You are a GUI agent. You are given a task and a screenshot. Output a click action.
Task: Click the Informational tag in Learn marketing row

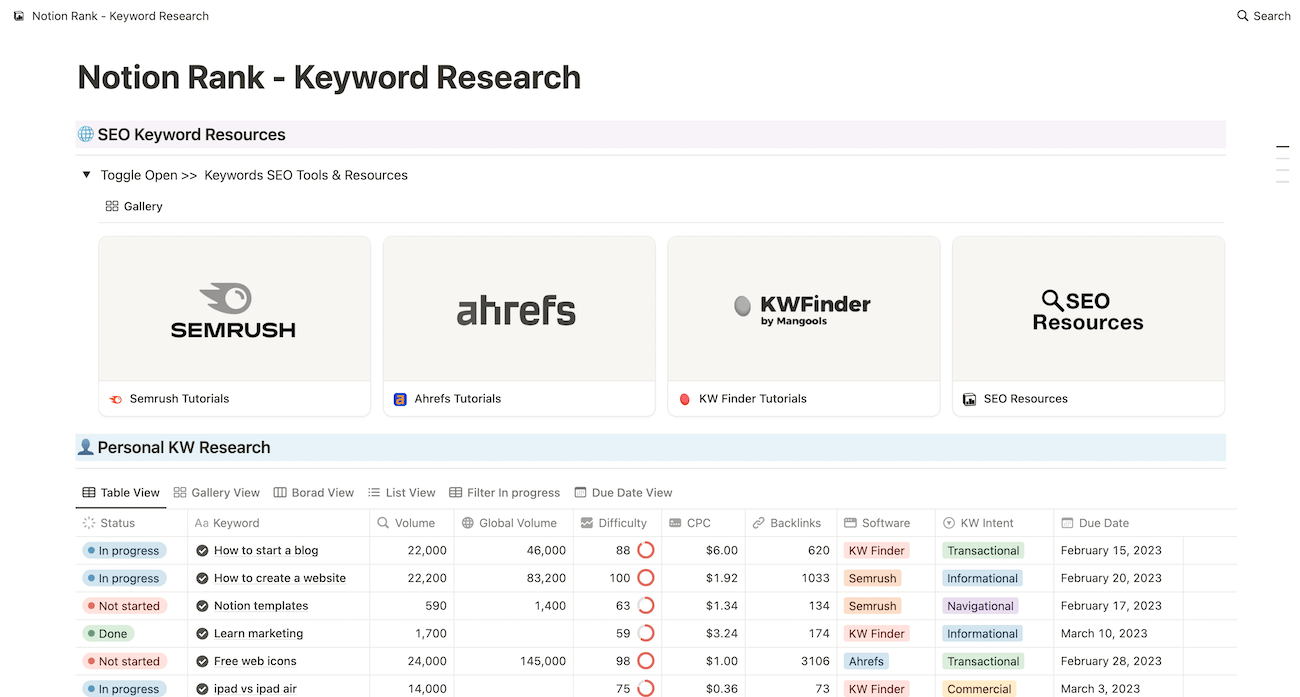(982, 634)
